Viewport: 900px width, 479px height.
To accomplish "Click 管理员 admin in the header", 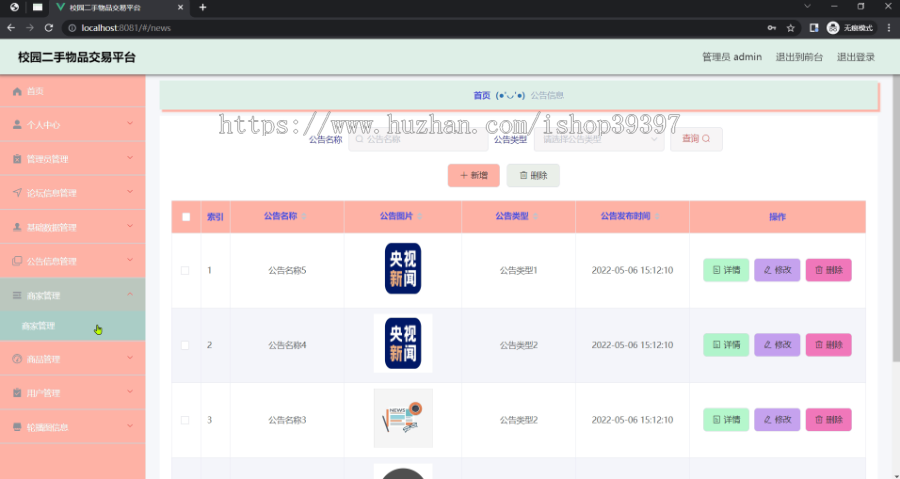I will [732, 57].
